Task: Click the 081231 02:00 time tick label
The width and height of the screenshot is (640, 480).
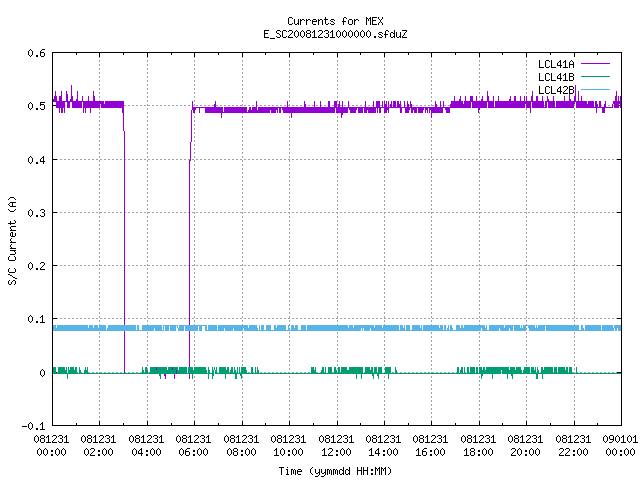Action: 98,446
